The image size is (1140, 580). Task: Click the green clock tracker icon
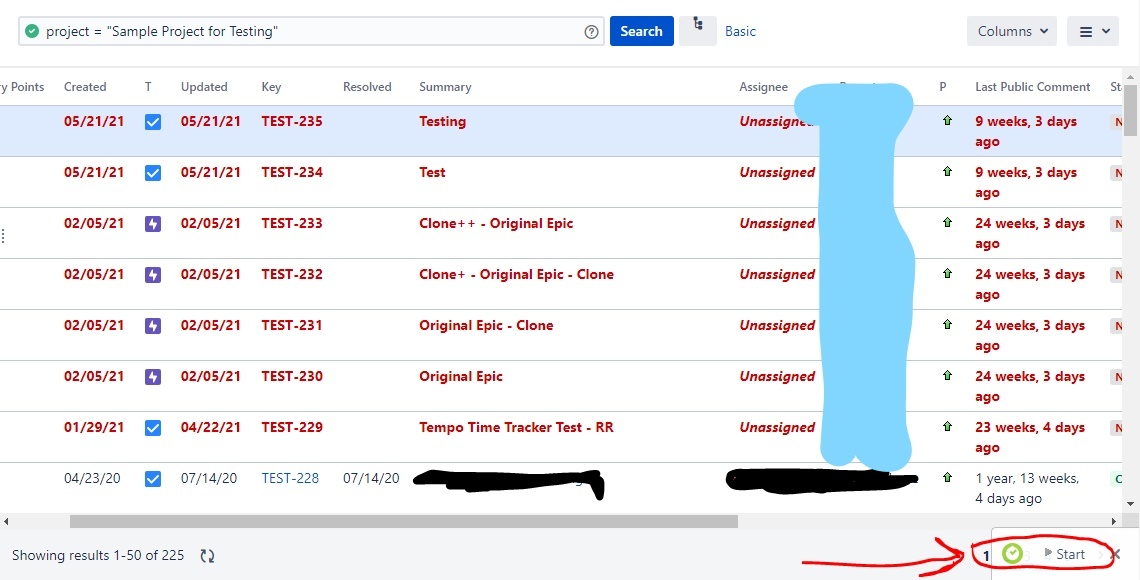(x=1012, y=554)
